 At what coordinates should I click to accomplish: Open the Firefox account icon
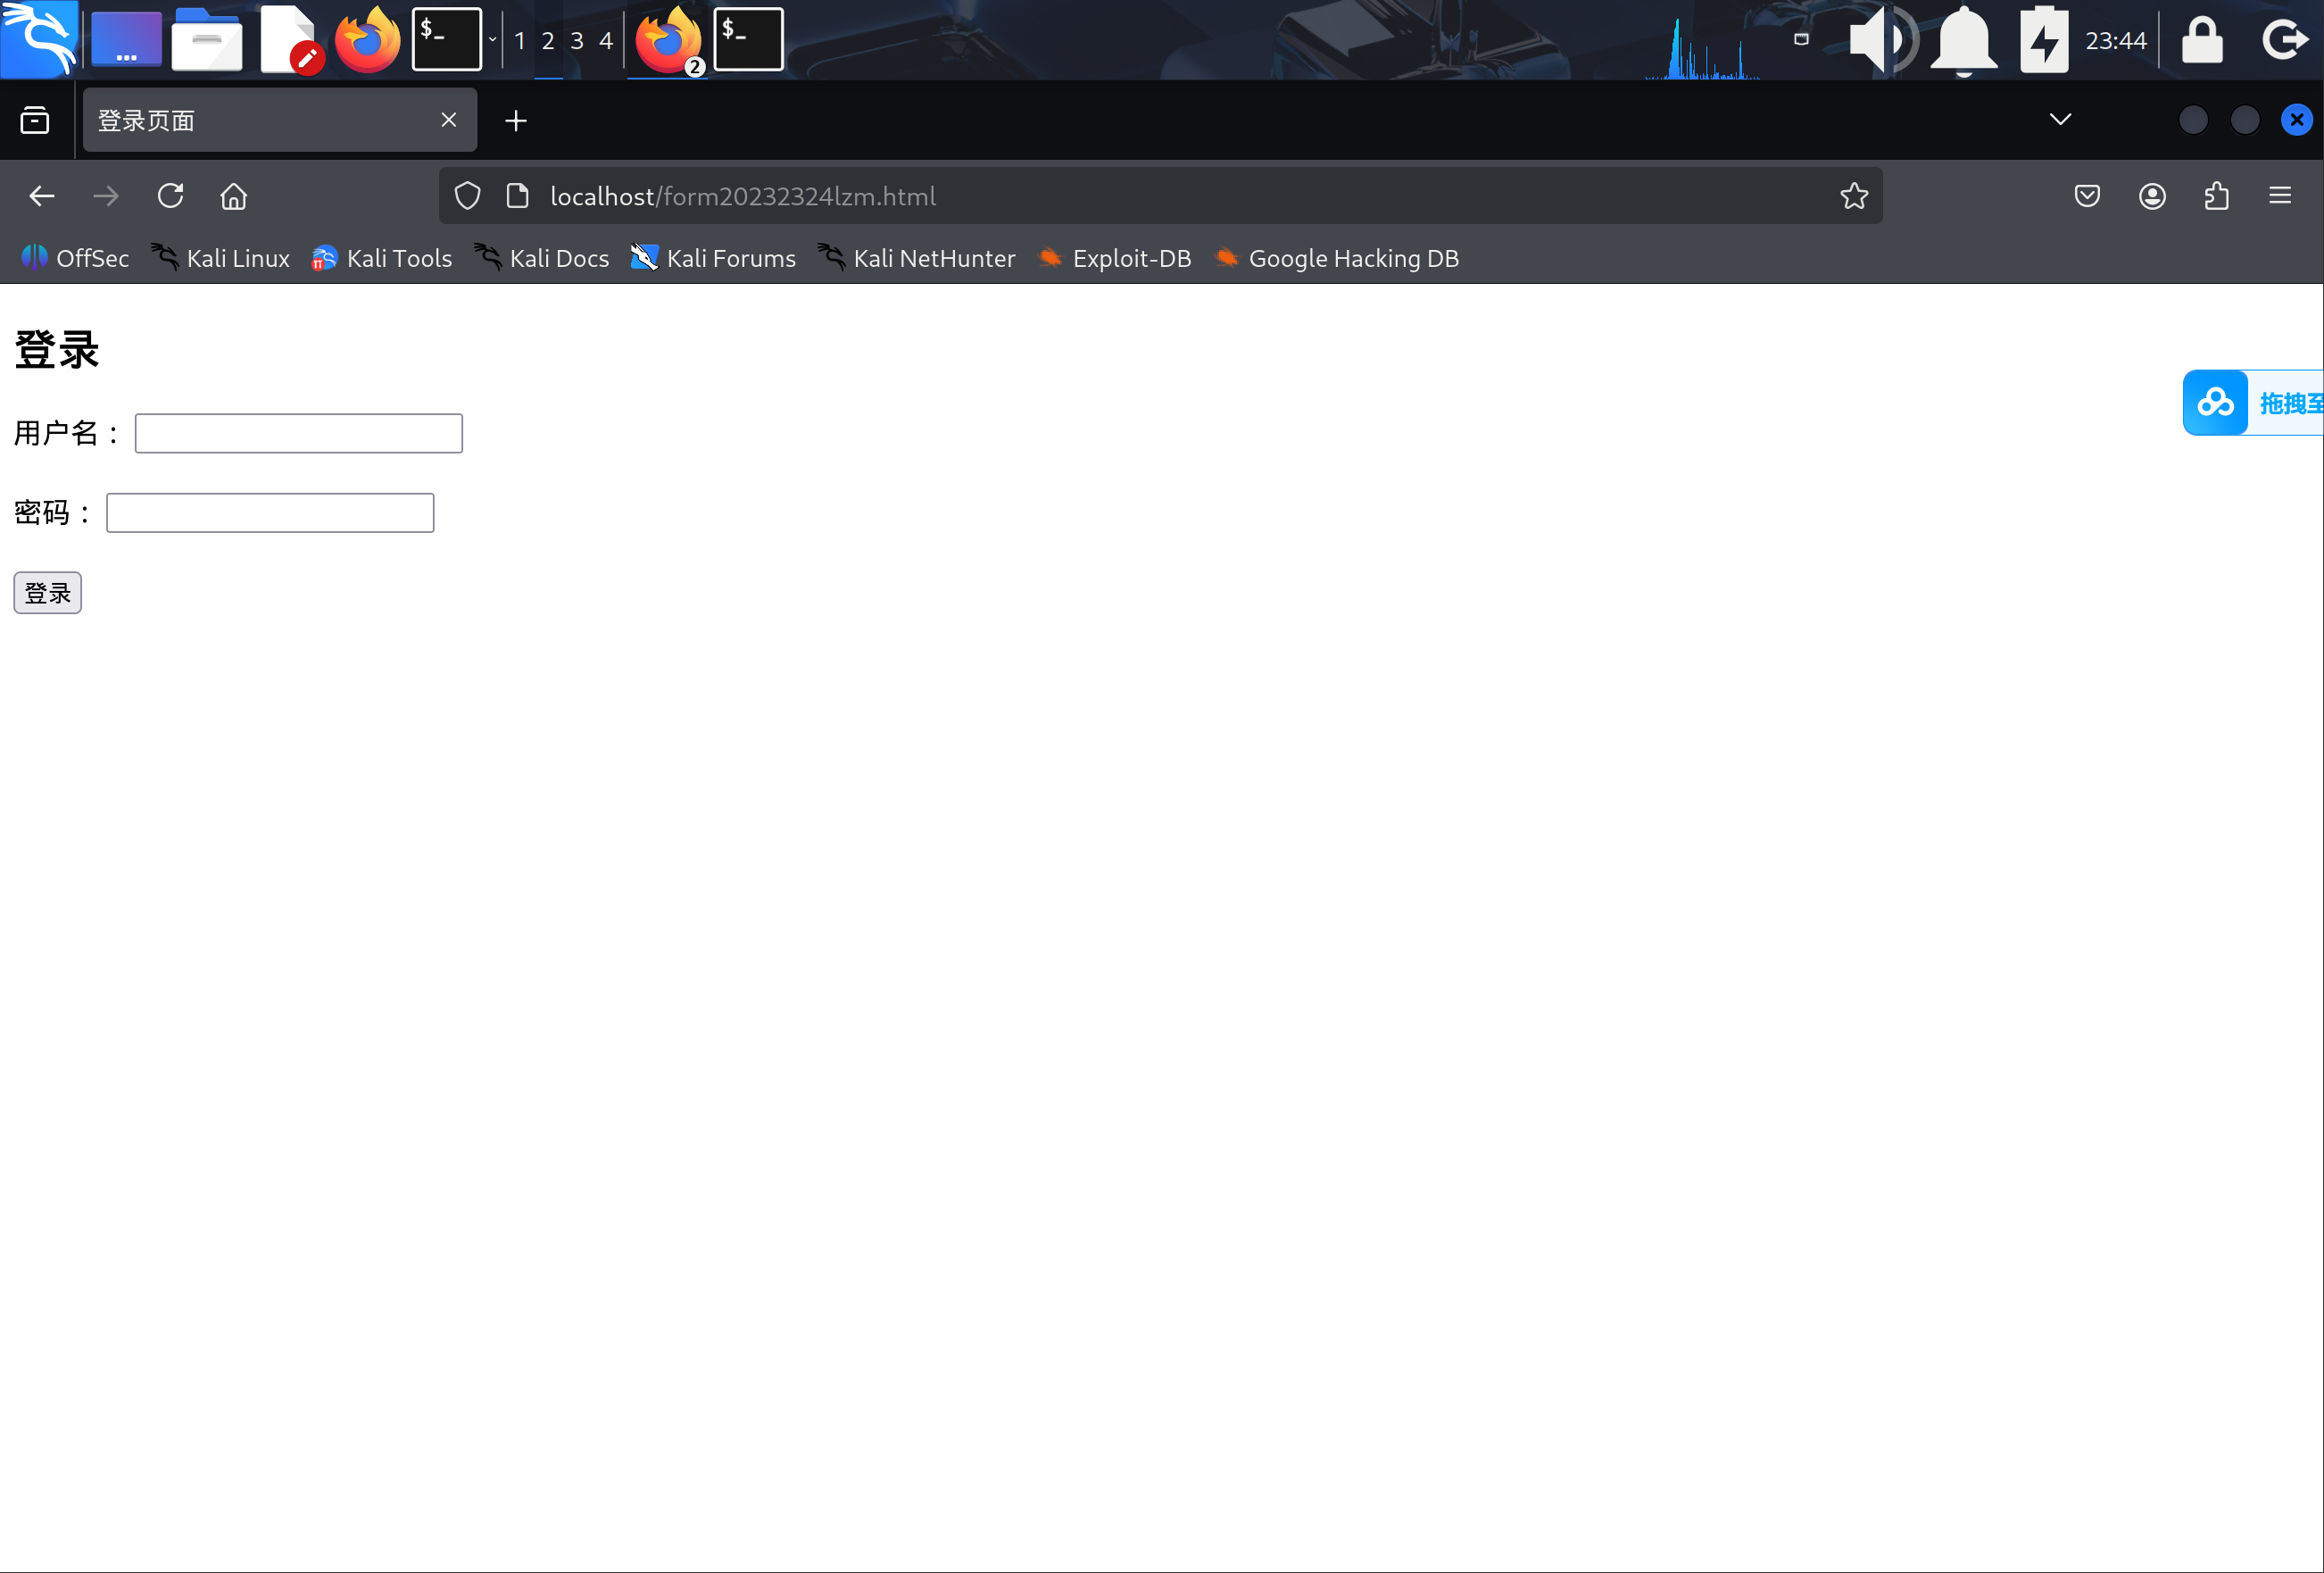(x=2152, y=196)
